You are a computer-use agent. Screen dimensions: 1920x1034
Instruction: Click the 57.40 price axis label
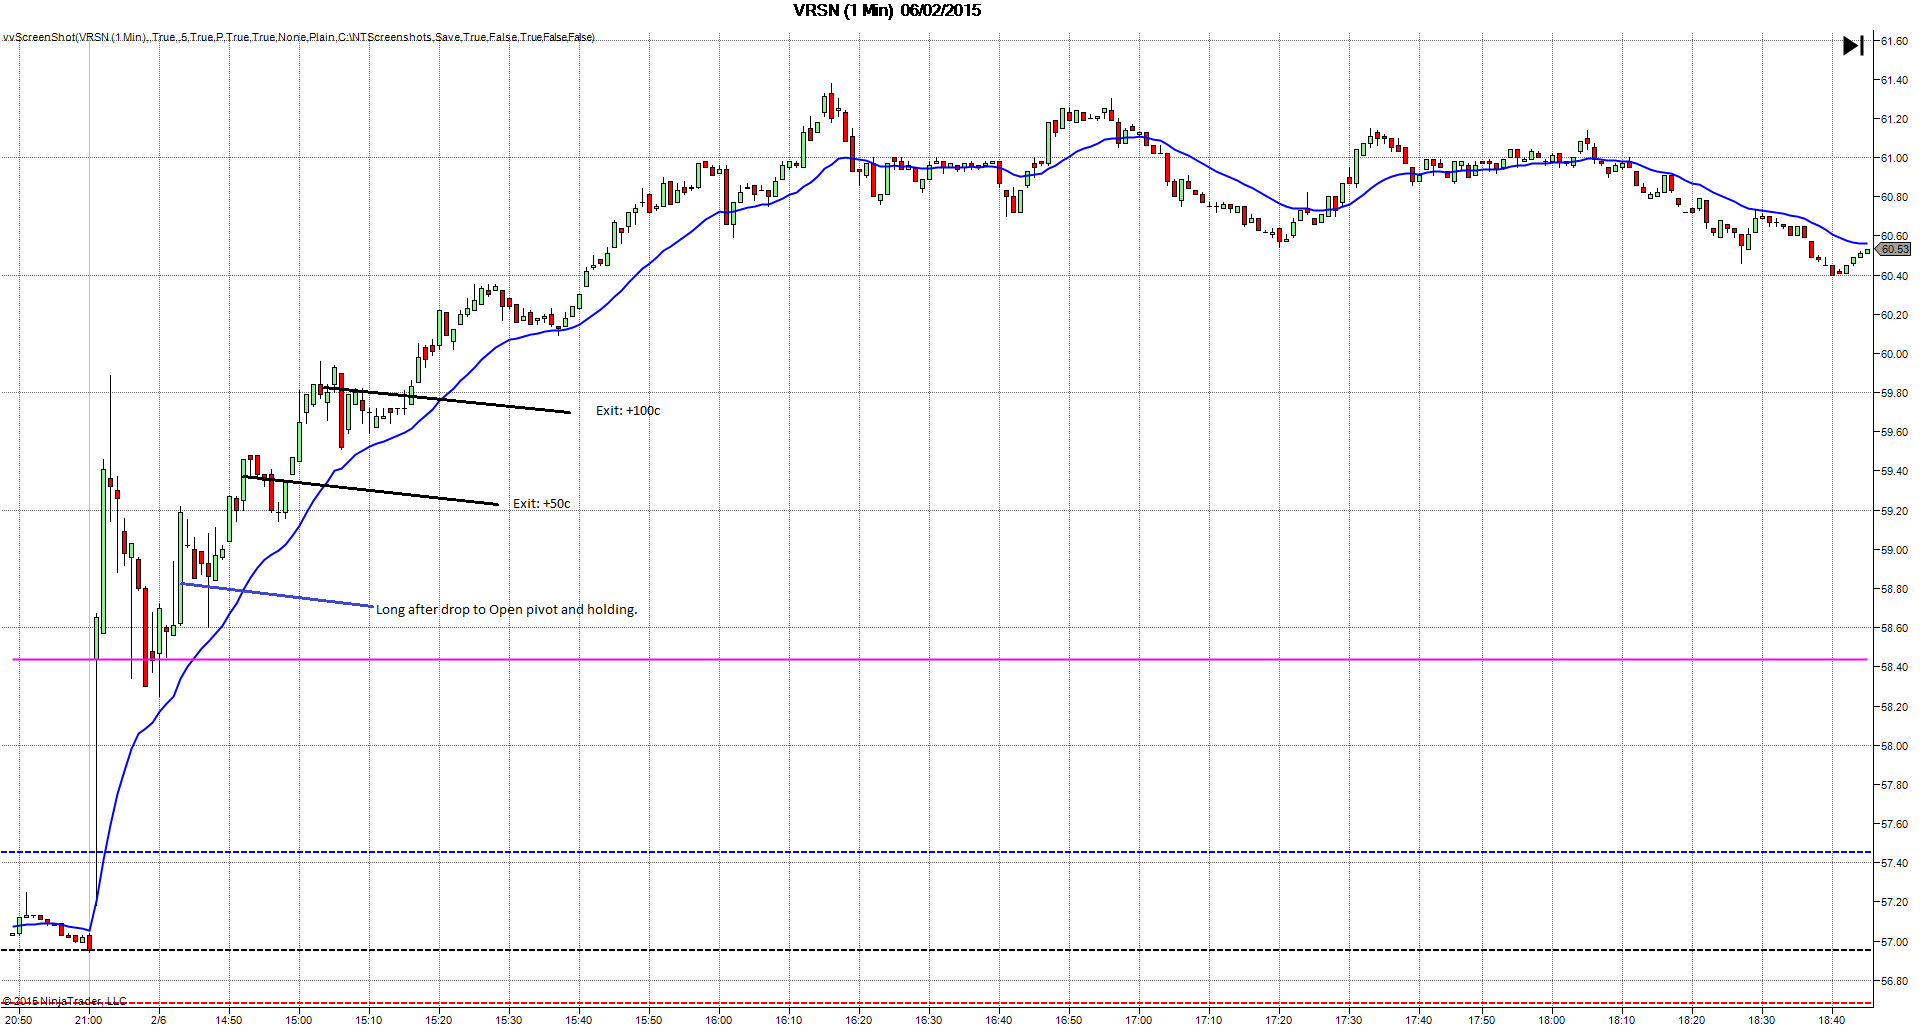click(x=1894, y=863)
